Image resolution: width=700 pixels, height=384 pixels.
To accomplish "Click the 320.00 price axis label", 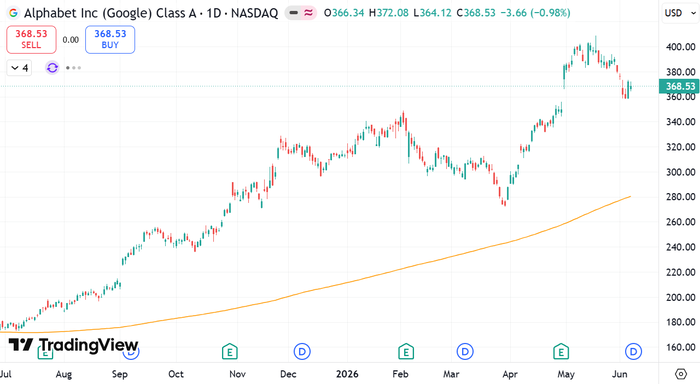I will click(680, 147).
